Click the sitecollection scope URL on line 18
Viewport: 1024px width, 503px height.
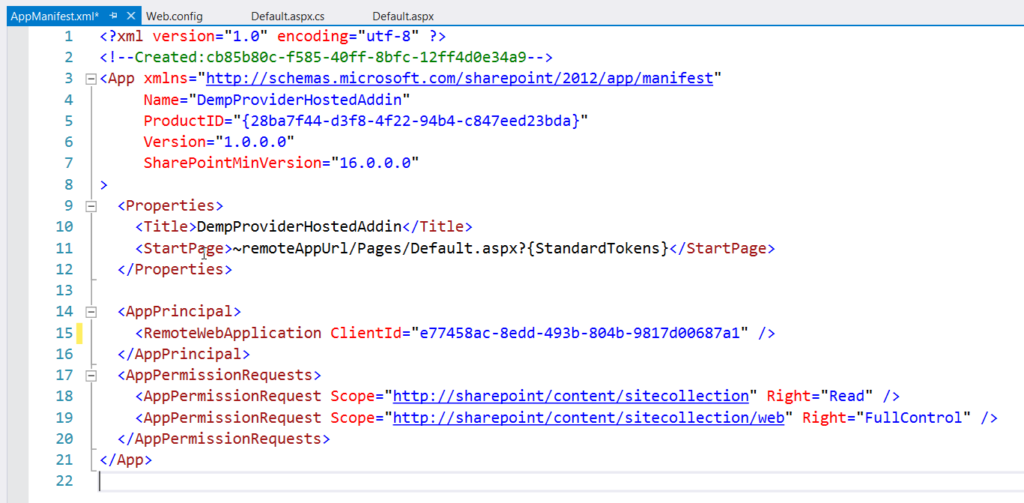coord(570,397)
